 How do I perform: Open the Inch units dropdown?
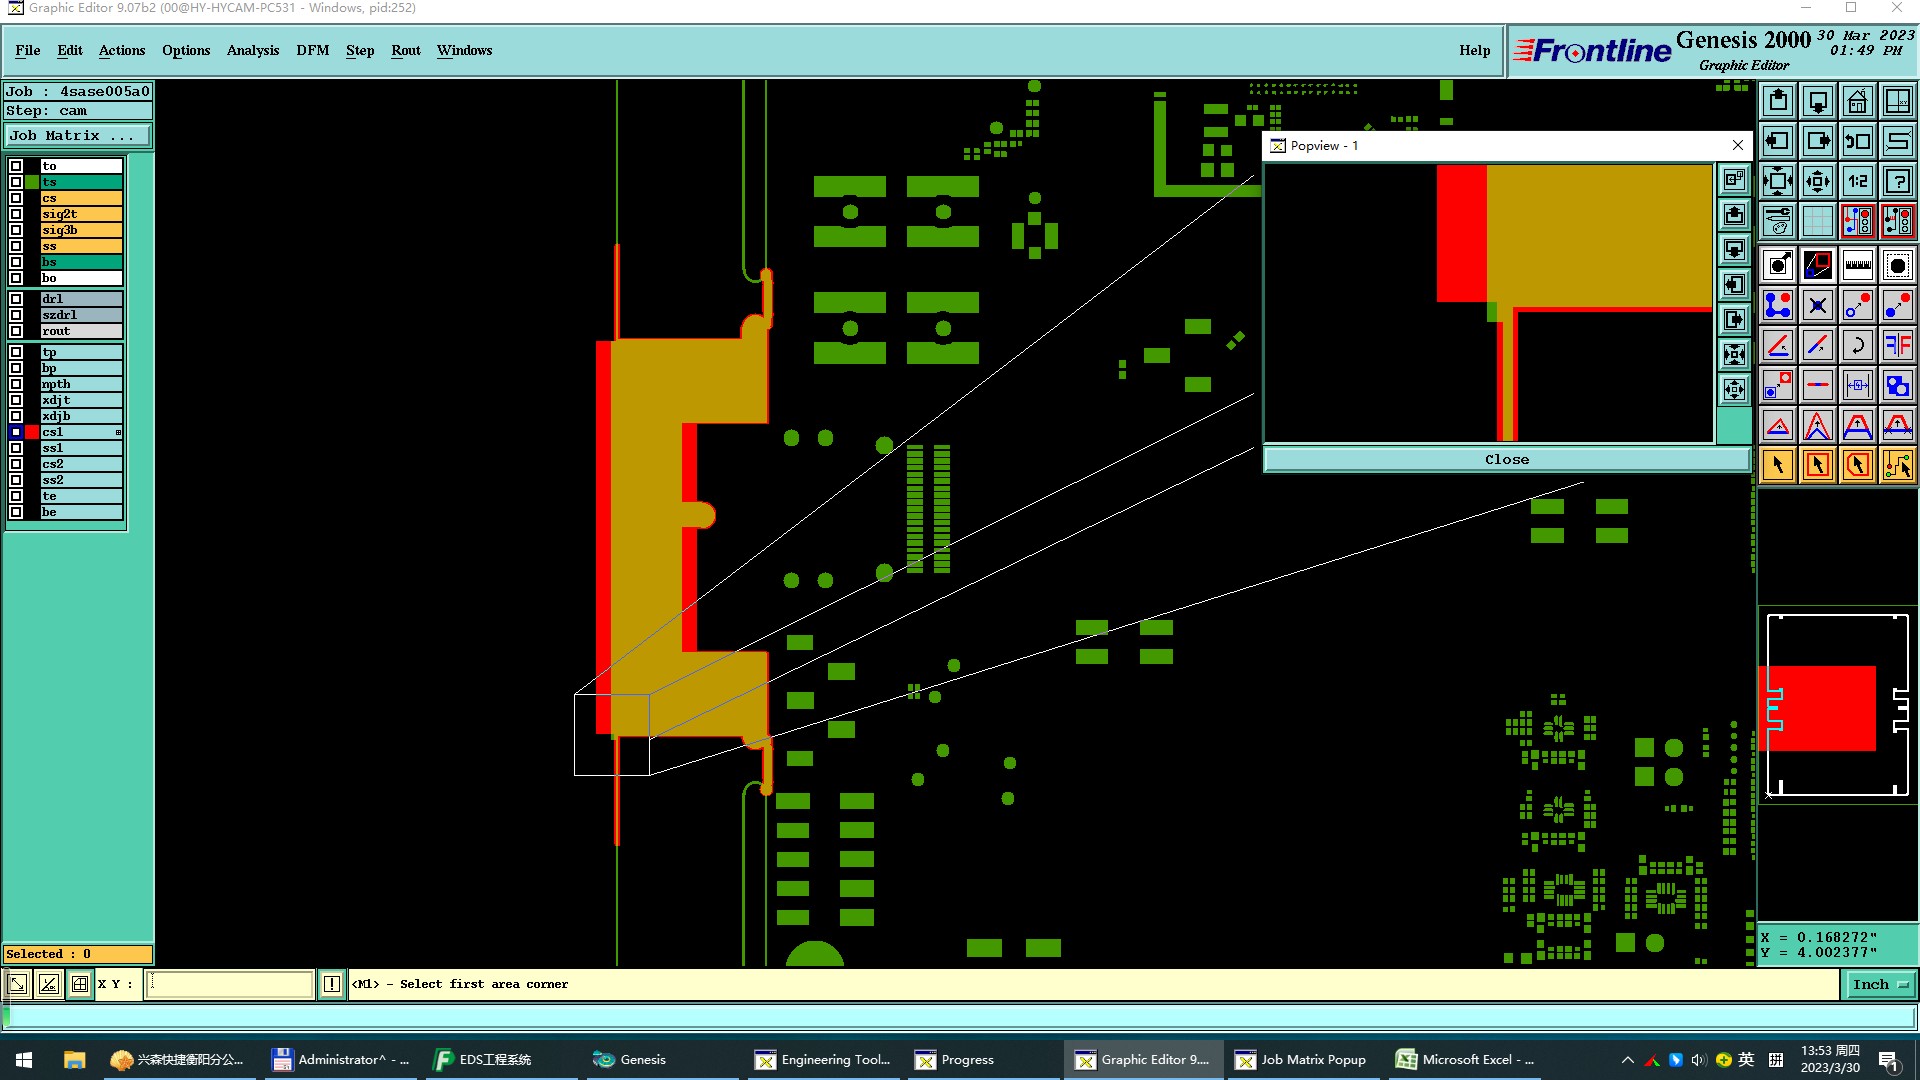click(1880, 984)
